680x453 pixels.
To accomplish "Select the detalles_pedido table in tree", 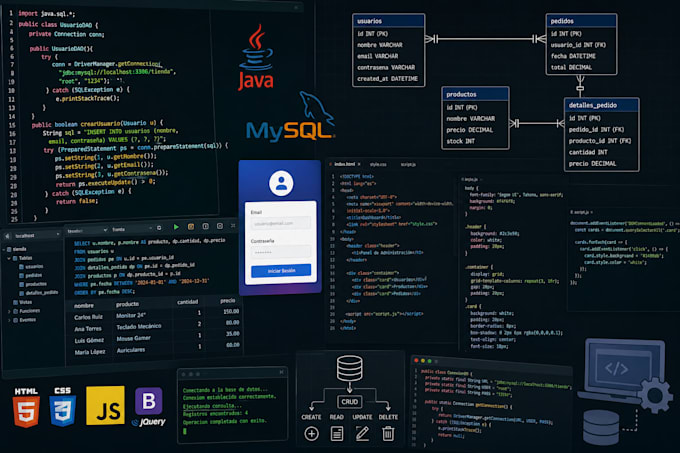I will coord(39,293).
